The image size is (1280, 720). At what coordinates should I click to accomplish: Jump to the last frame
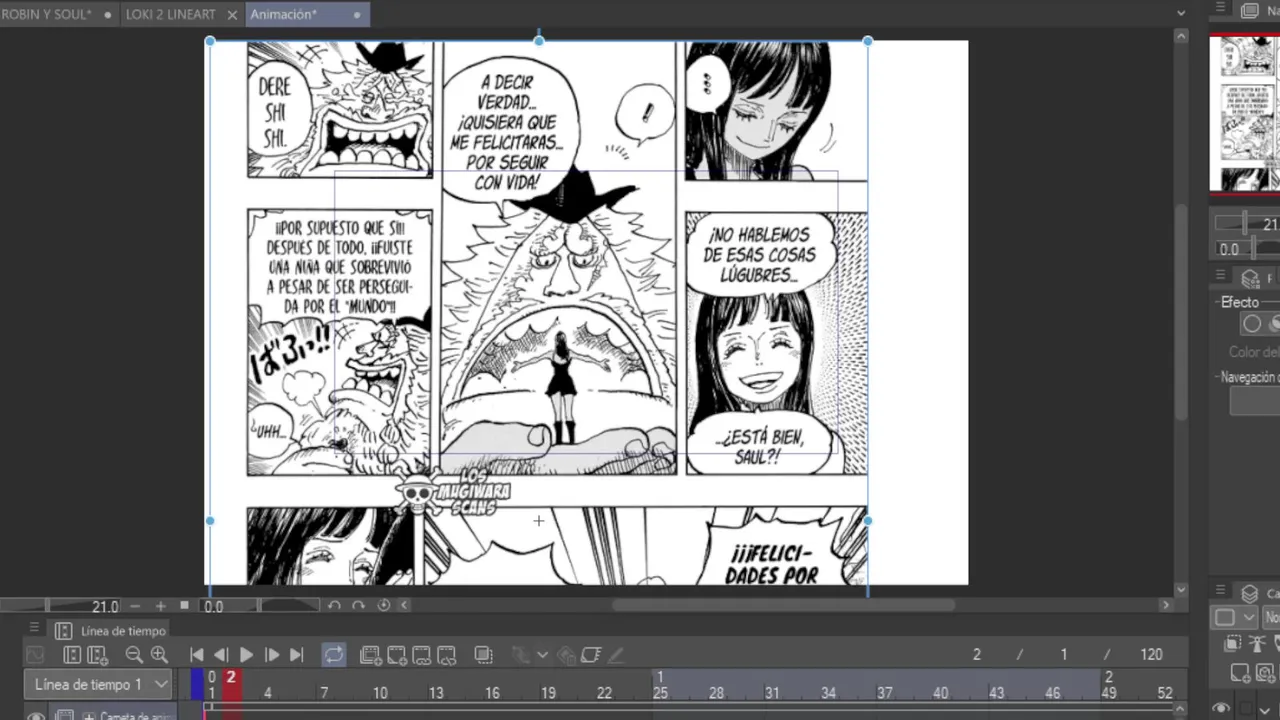click(x=296, y=655)
